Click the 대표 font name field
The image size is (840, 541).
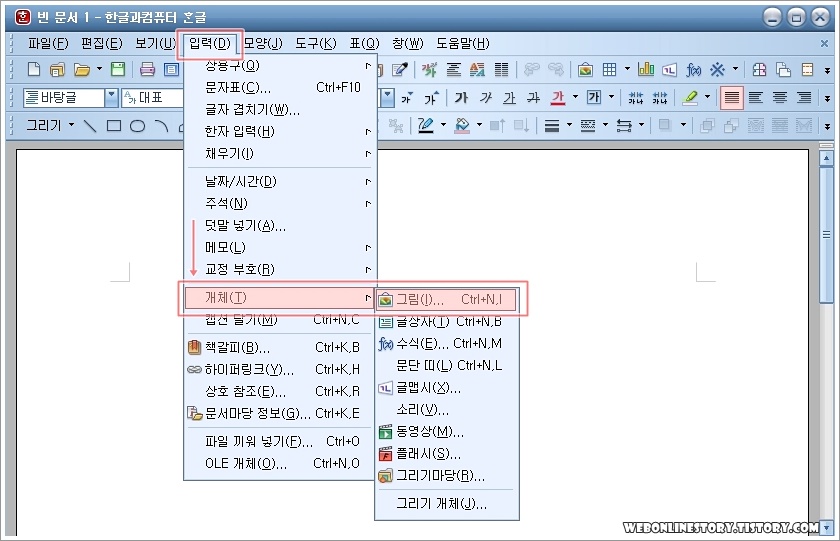point(154,97)
